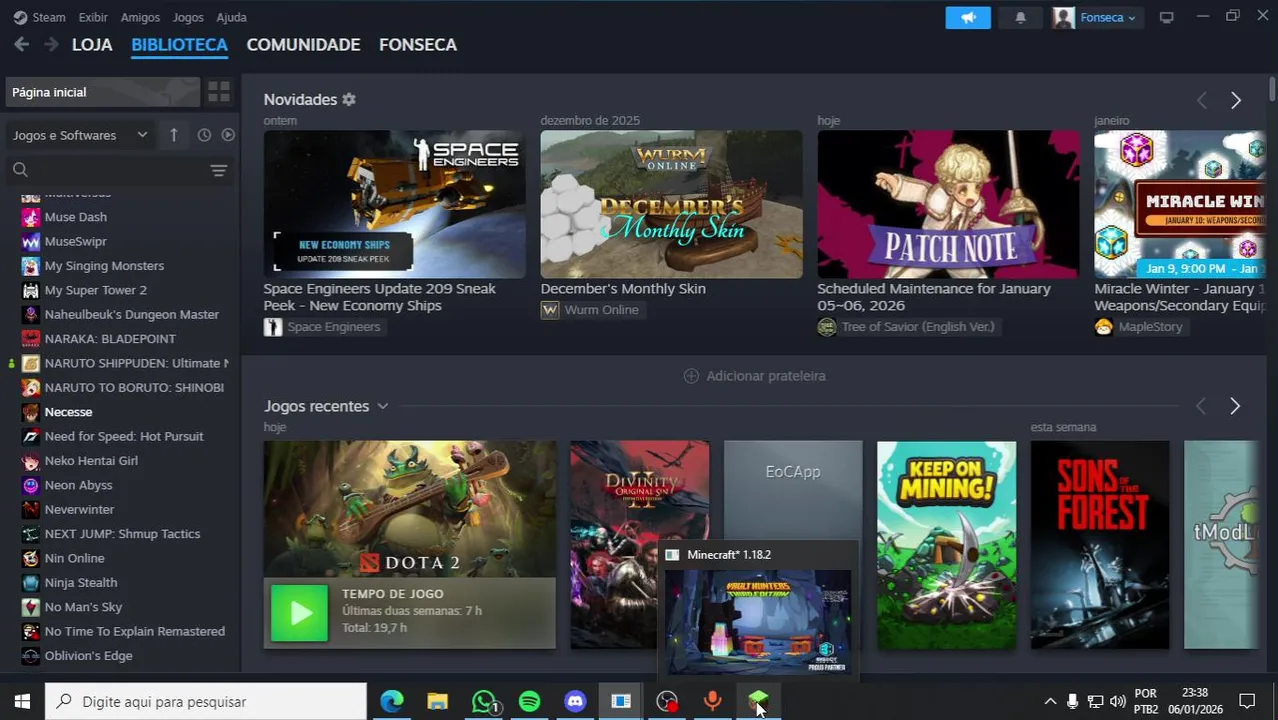1278x720 pixels.
Task: Go to Página inicial
Action: tap(102, 92)
